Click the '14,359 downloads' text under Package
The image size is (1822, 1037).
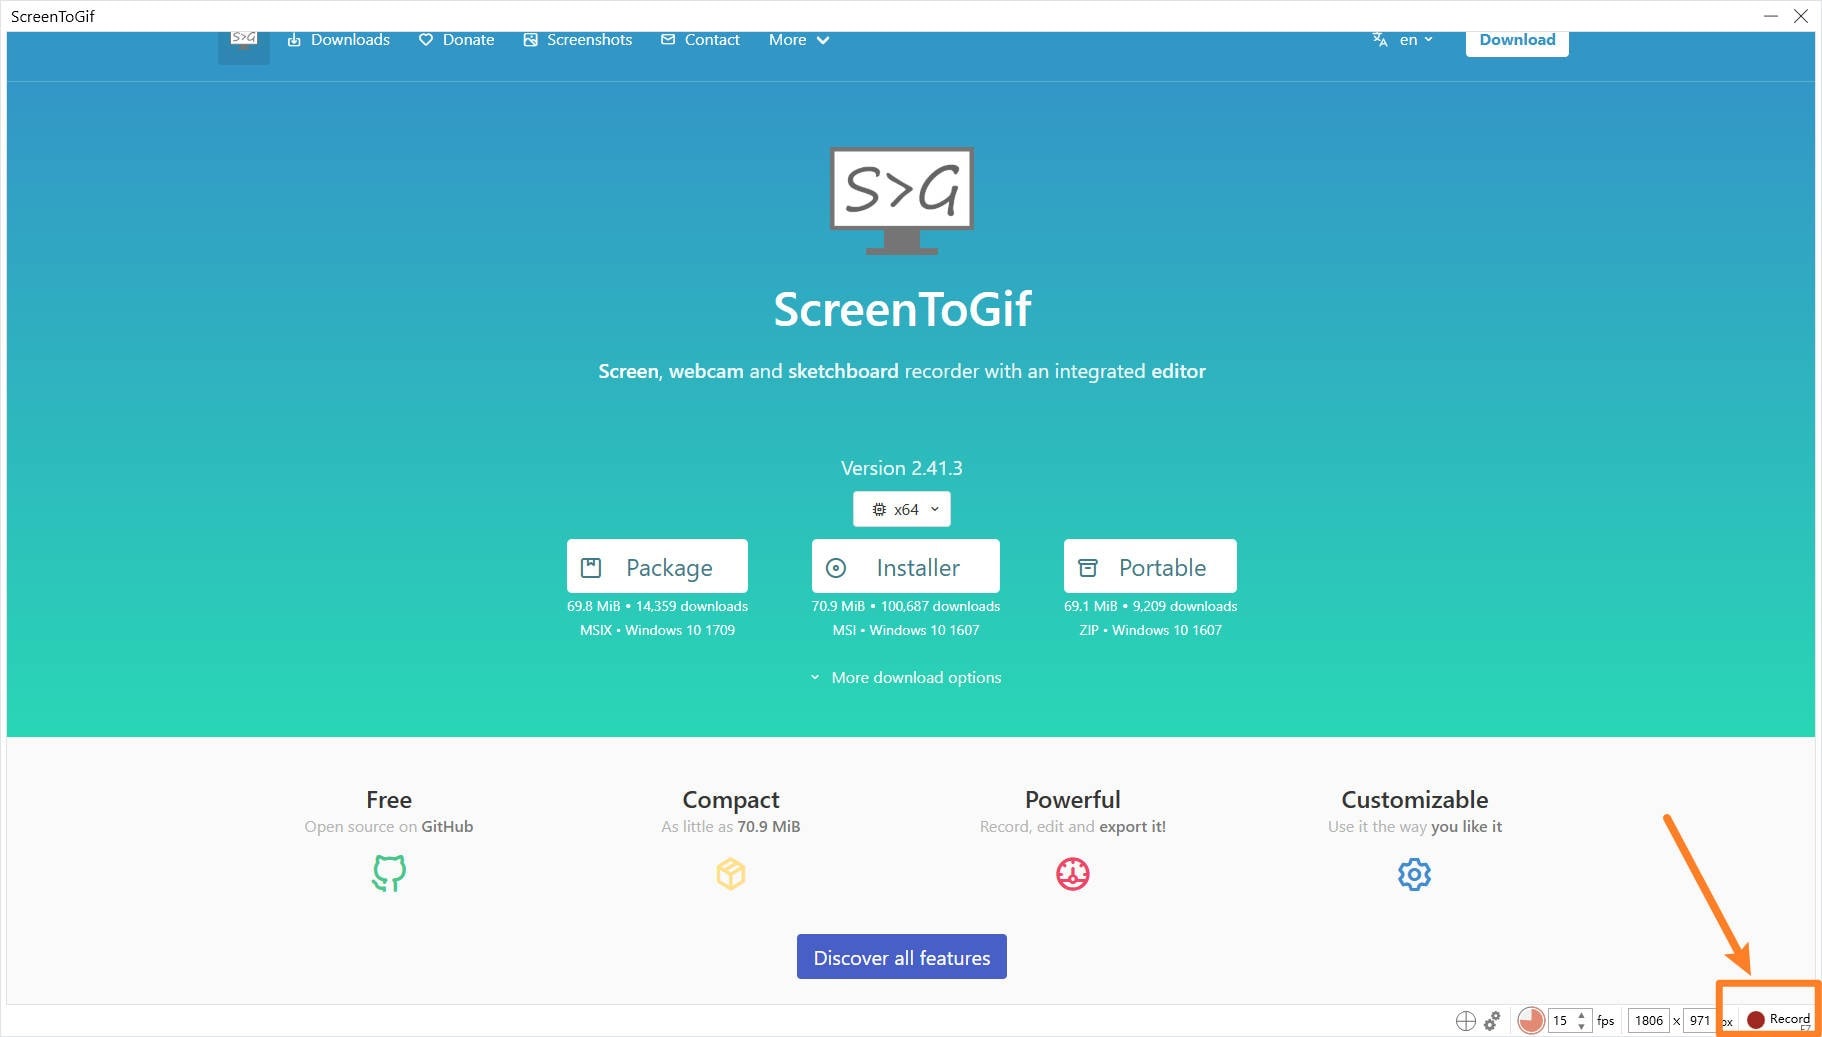(692, 606)
